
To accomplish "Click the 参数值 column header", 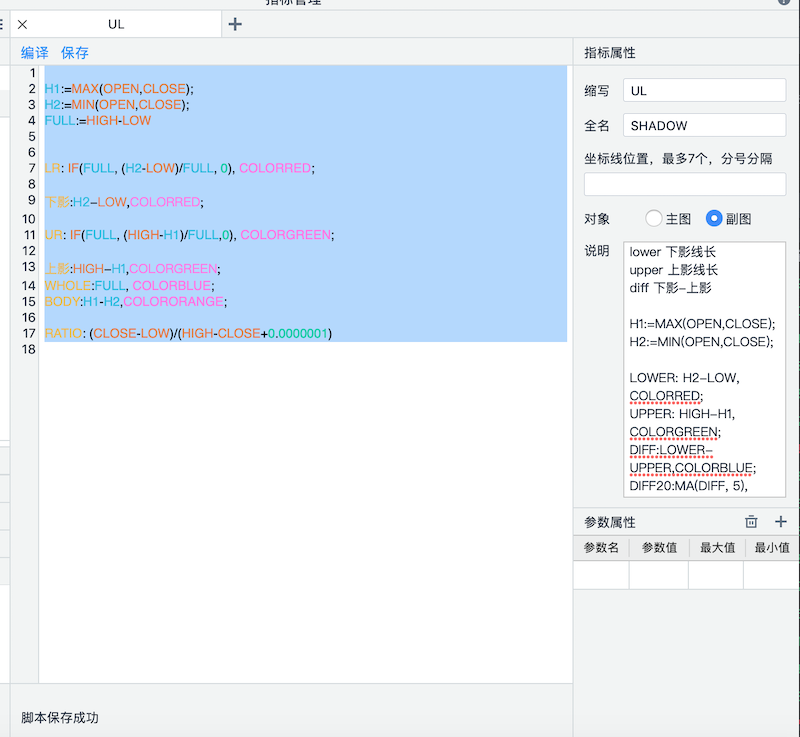I will click(659, 547).
